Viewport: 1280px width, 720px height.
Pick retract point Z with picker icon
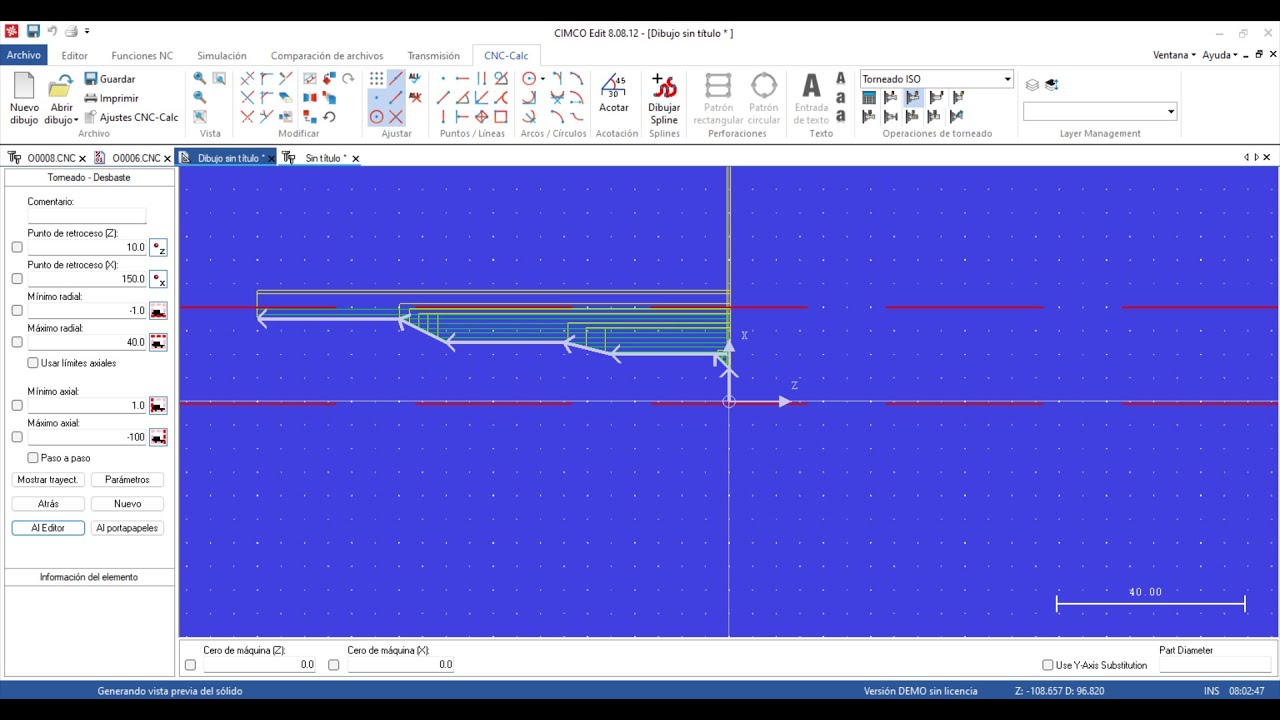pyautogui.click(x=158, y=247)
